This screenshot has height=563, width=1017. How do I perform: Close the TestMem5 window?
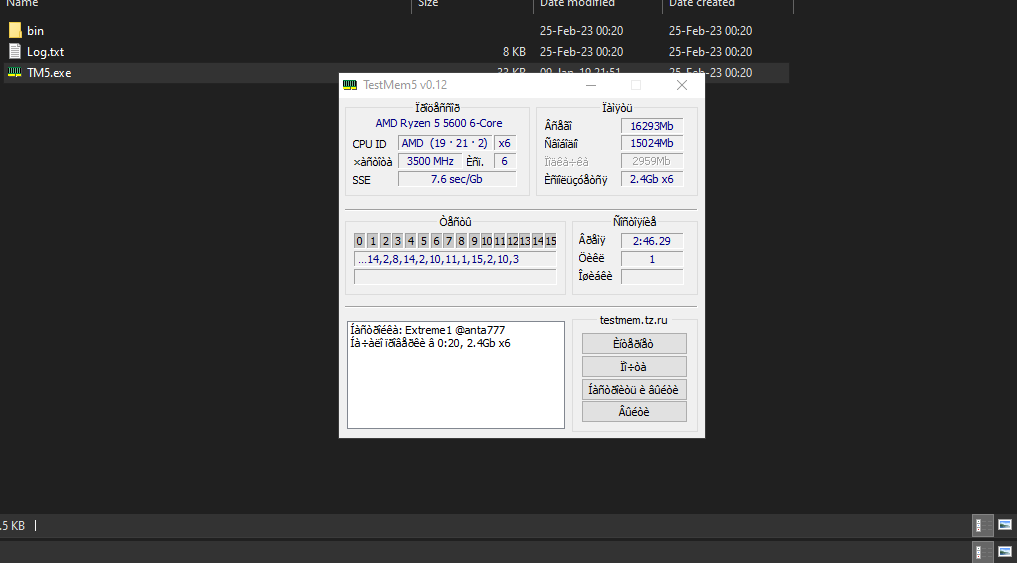point(682,85)
